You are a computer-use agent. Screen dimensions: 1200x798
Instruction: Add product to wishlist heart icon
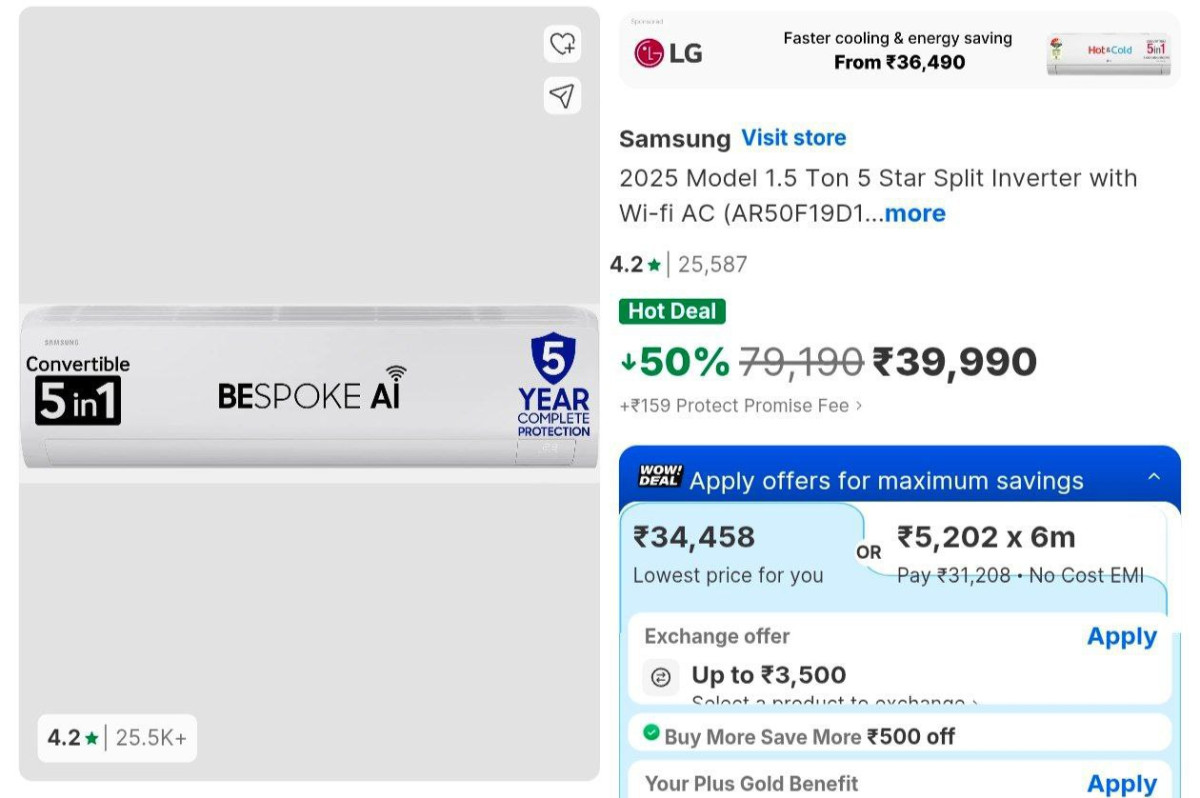(x=563, y=43)
